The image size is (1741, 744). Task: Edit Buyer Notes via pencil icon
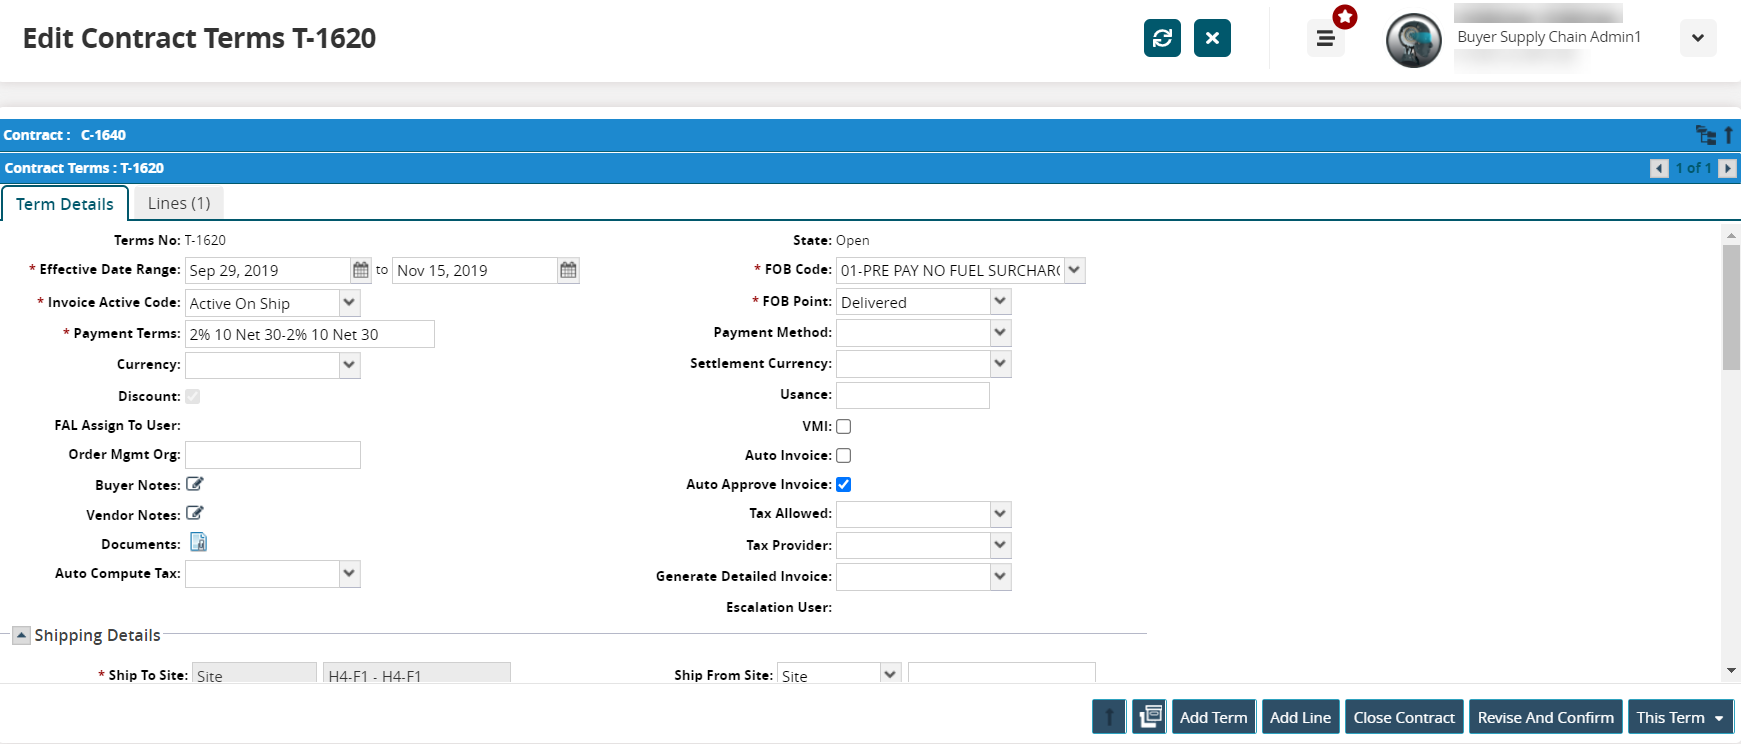[x=195, y=484]
